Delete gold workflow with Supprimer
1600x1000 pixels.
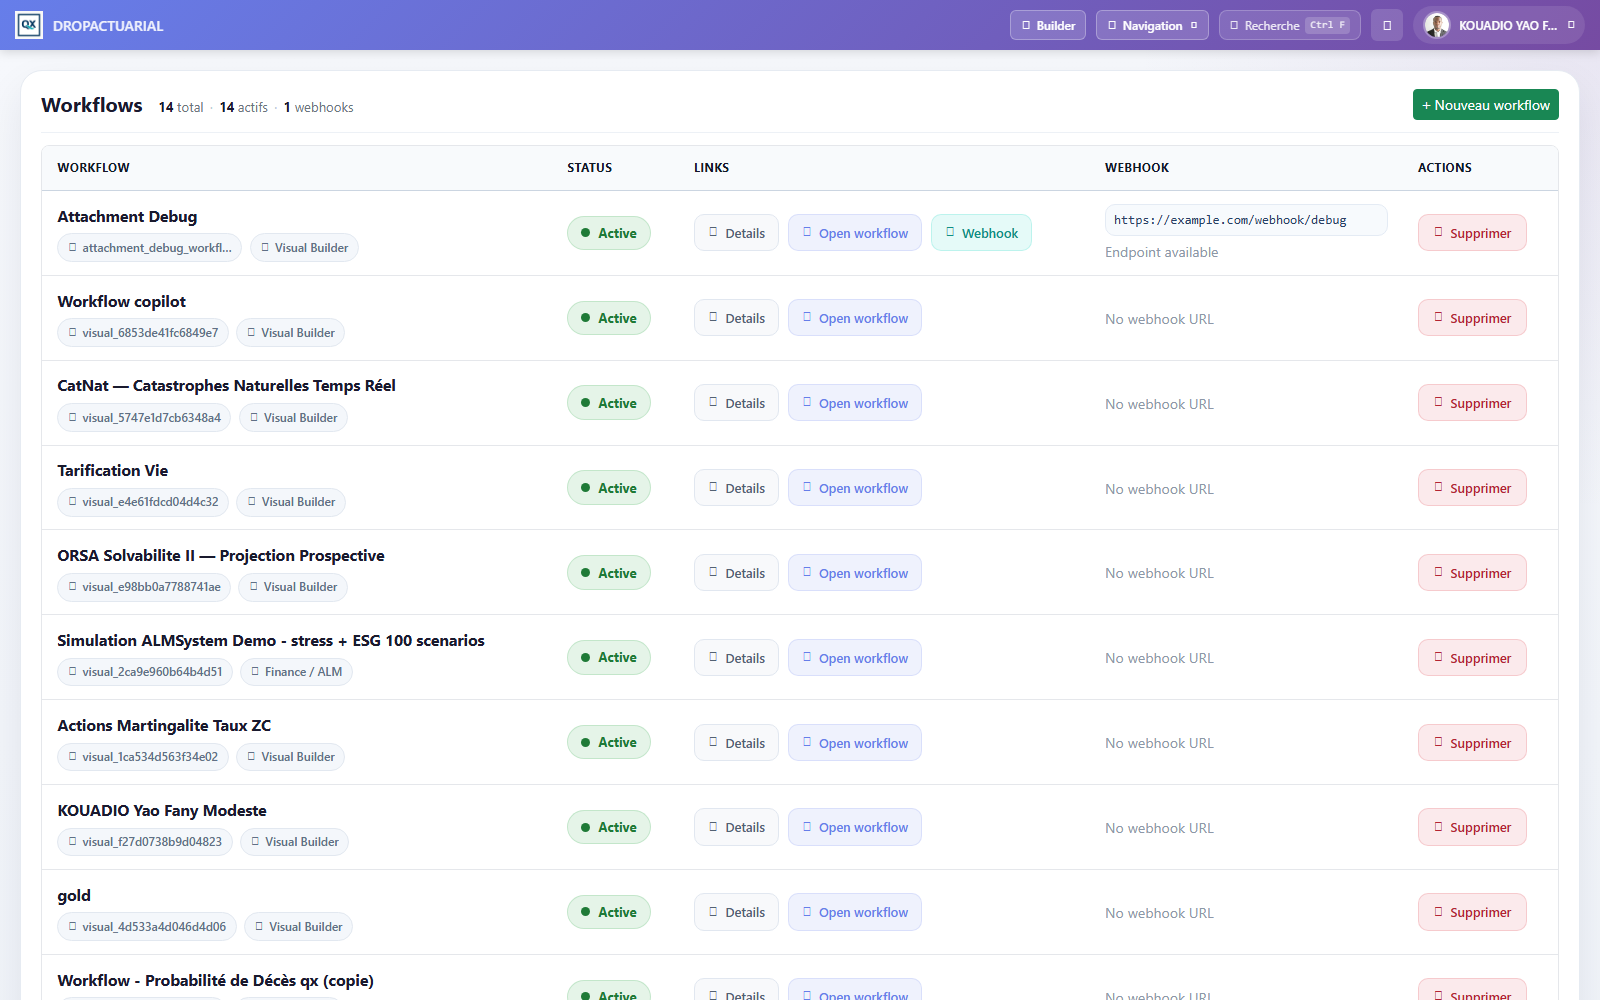coord(1472,912)
